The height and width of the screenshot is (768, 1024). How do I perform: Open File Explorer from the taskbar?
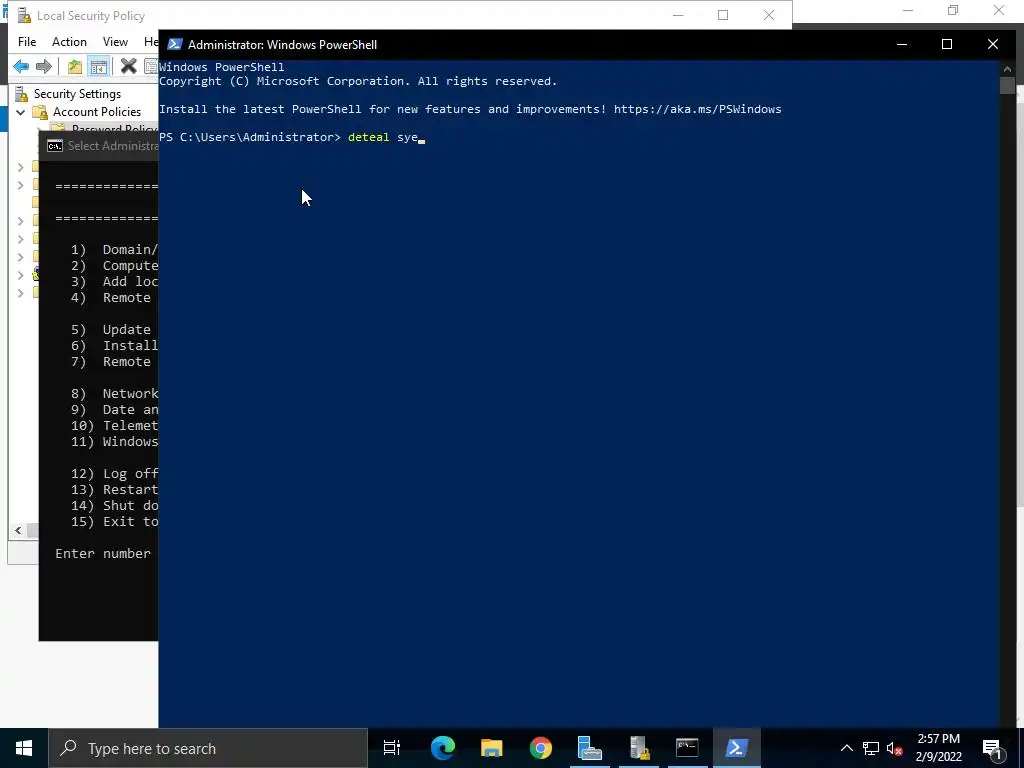pyautogui.click(x=491, y=748)
